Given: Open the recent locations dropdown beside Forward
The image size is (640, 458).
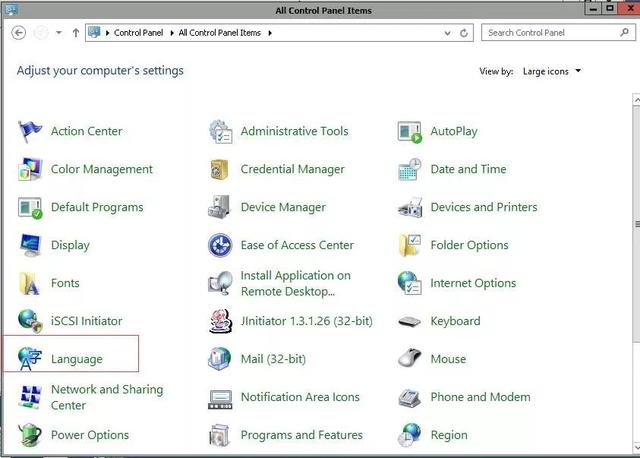Looking at the screenshot, I should (59, 33).
